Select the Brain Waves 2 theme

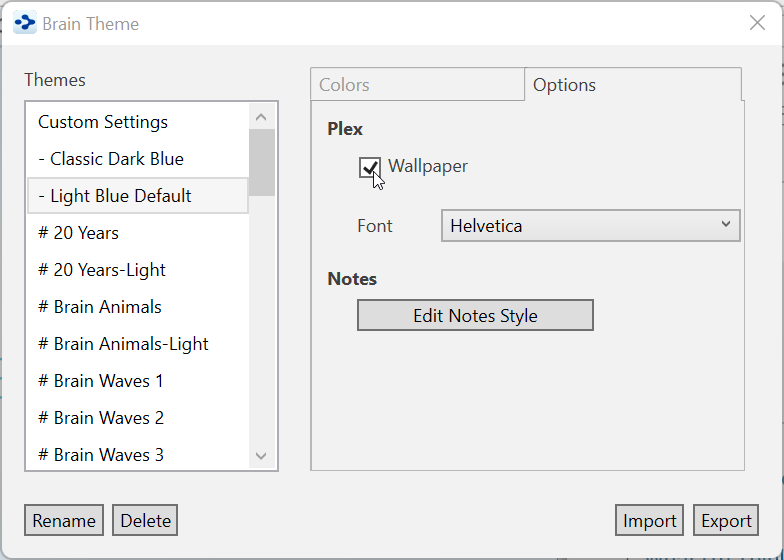click(x=101, y=418)
